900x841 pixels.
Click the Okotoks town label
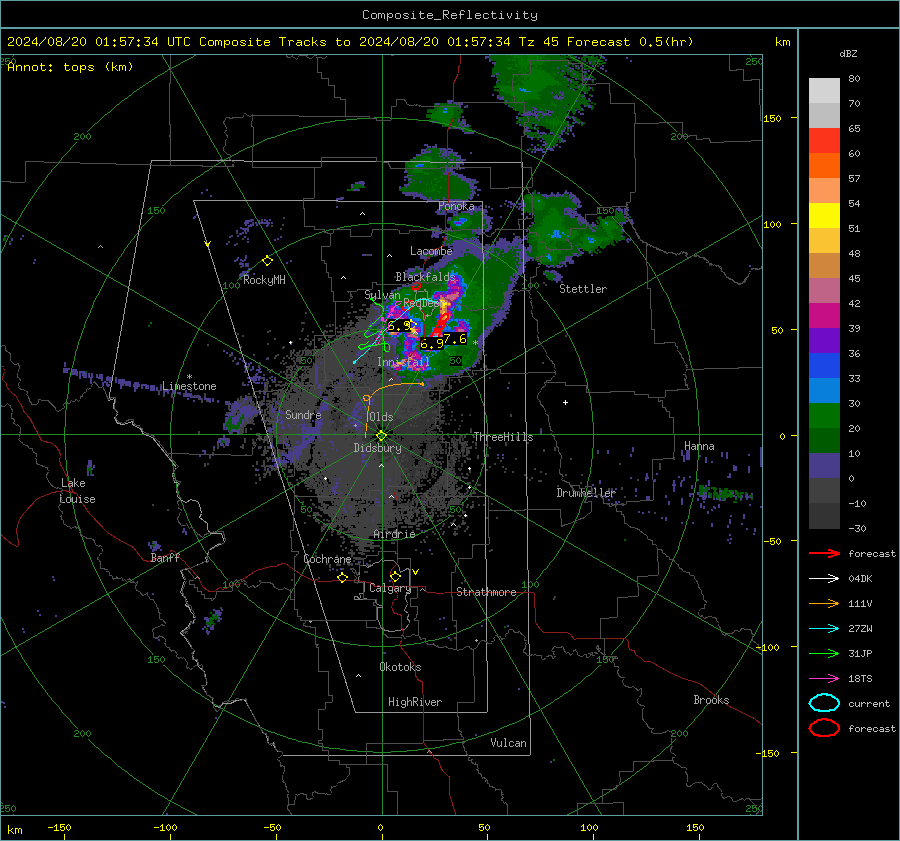(400, 667)
